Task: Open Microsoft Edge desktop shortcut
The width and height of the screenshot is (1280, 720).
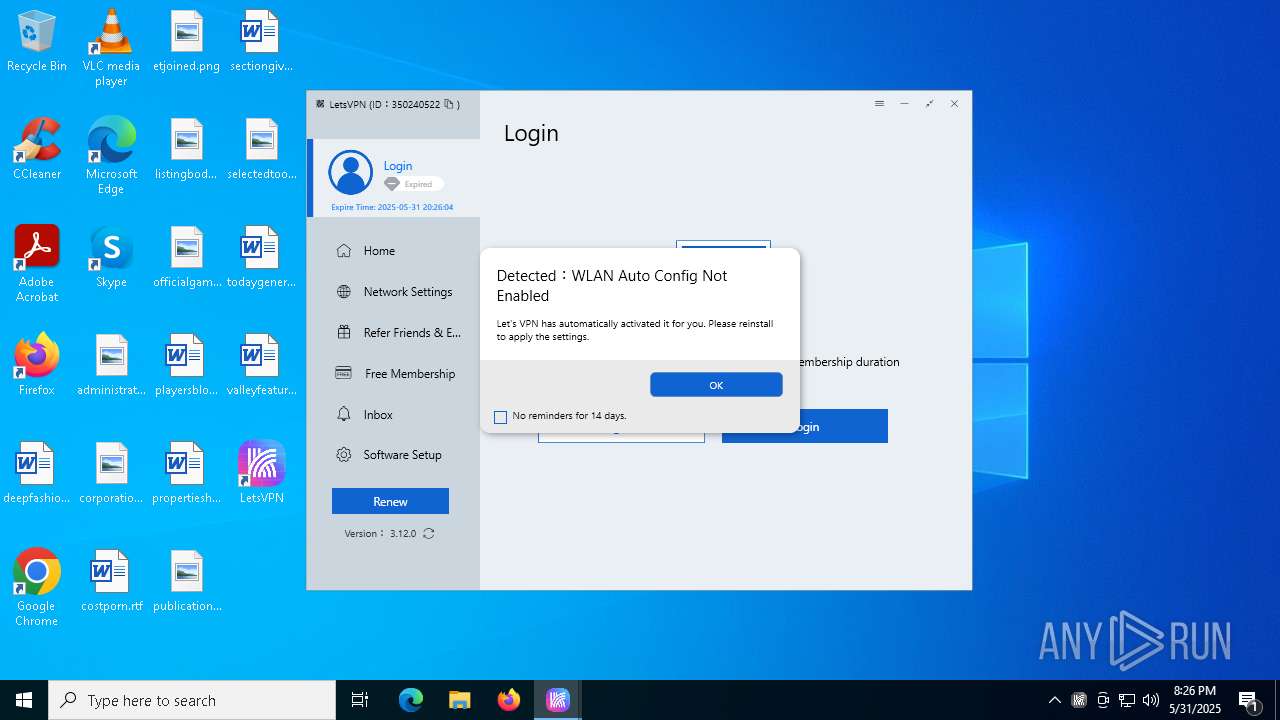Action: [111, 155]
